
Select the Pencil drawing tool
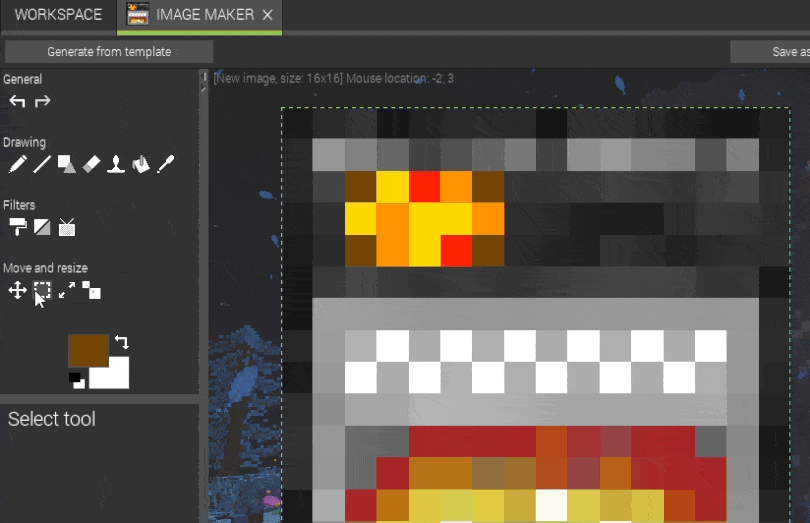[x=18, y=164]
